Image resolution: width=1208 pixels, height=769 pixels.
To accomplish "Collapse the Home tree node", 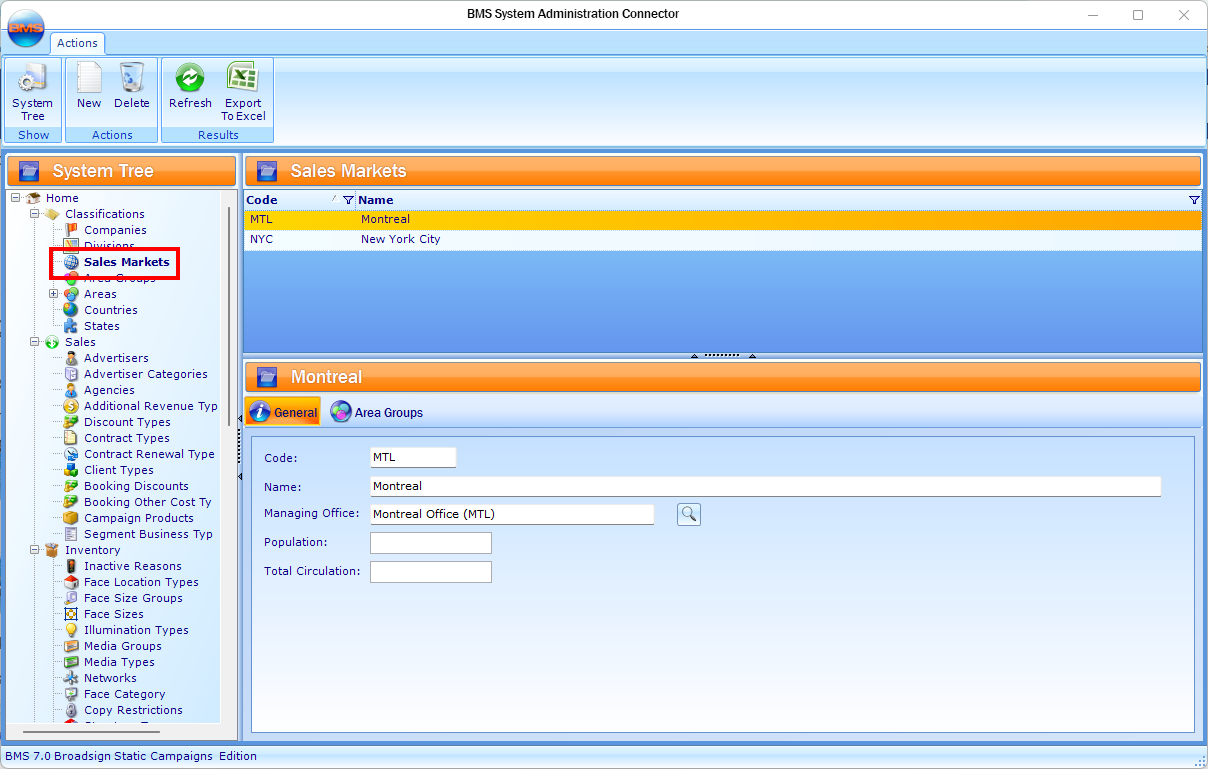I will (16, 198).
